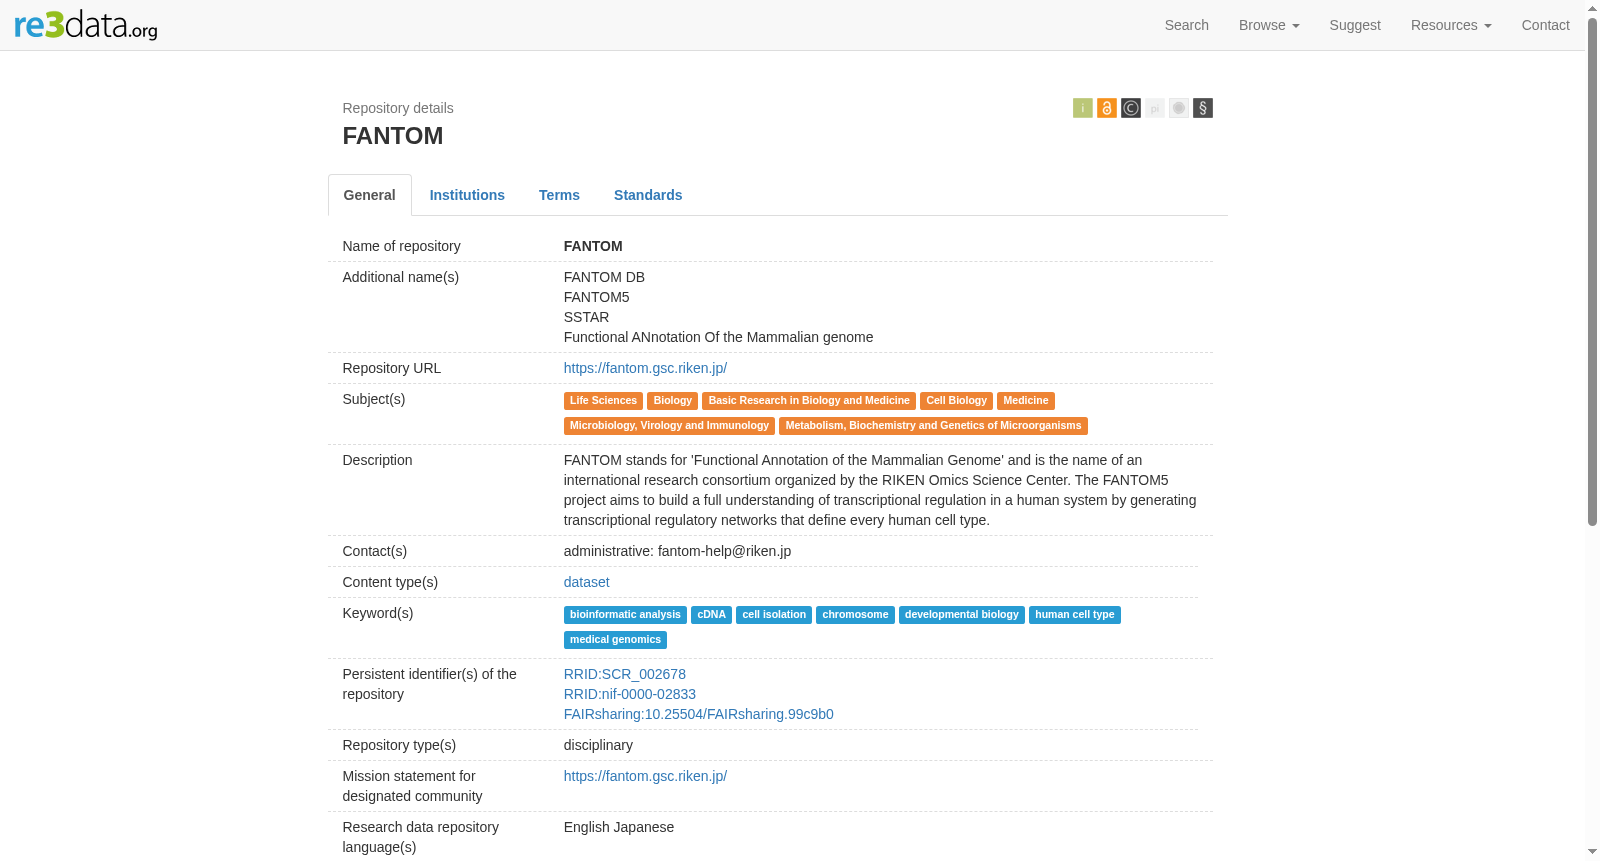Click the vertical page scrollbar thumb

click(1593, 270)
